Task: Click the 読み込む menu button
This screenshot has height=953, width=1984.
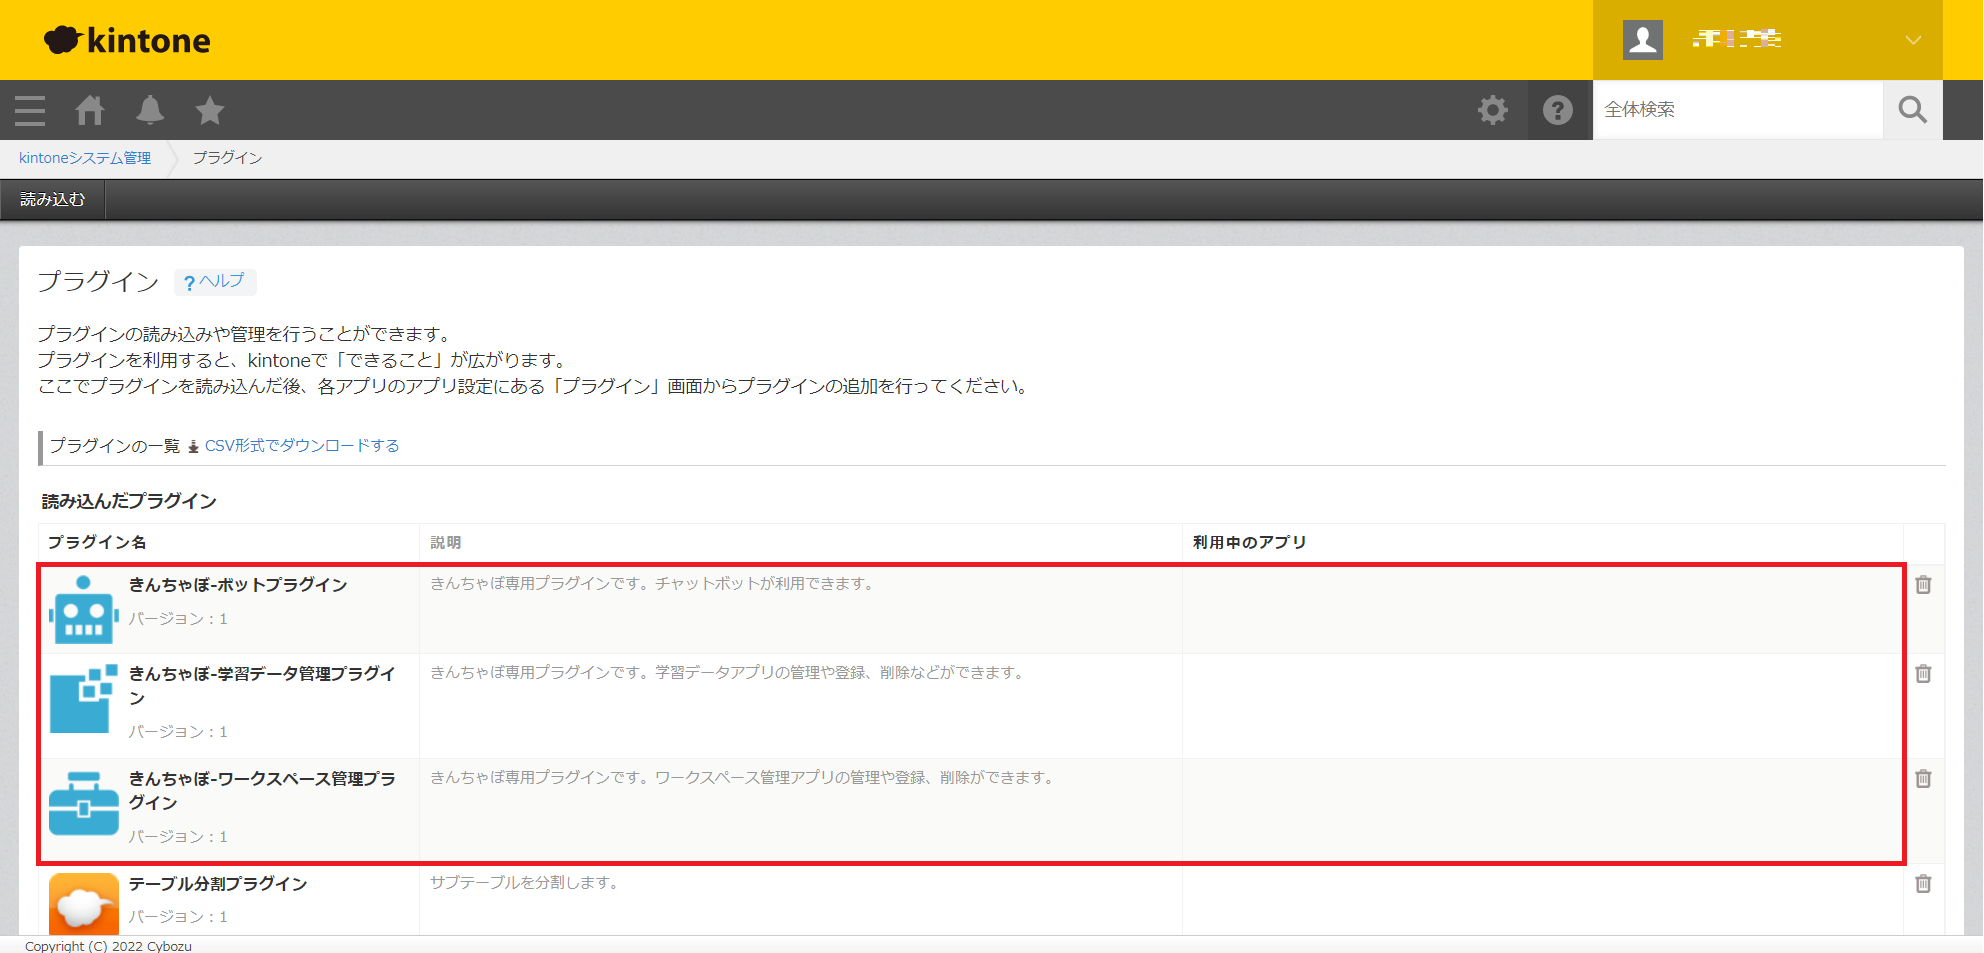Action: pos(53,200)
